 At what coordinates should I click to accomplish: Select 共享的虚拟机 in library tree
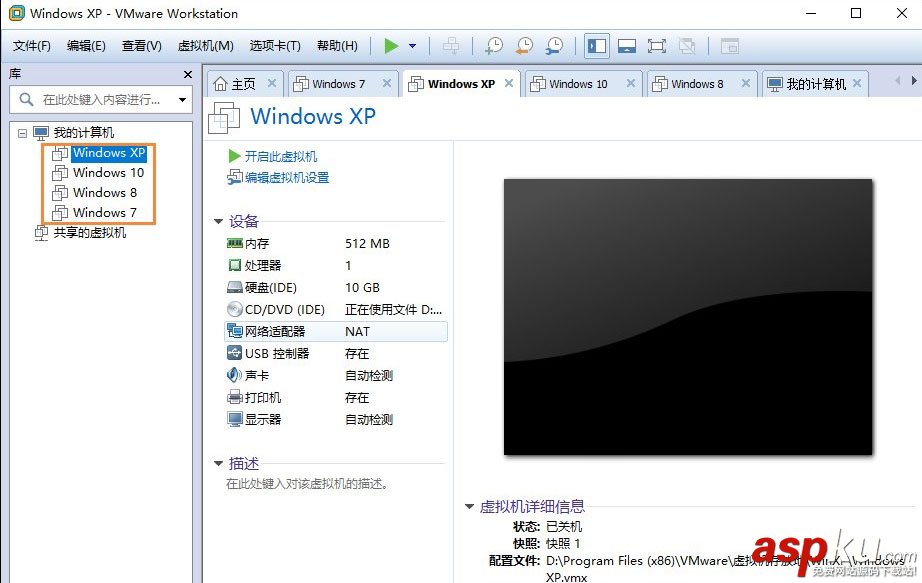pos(89,233)
